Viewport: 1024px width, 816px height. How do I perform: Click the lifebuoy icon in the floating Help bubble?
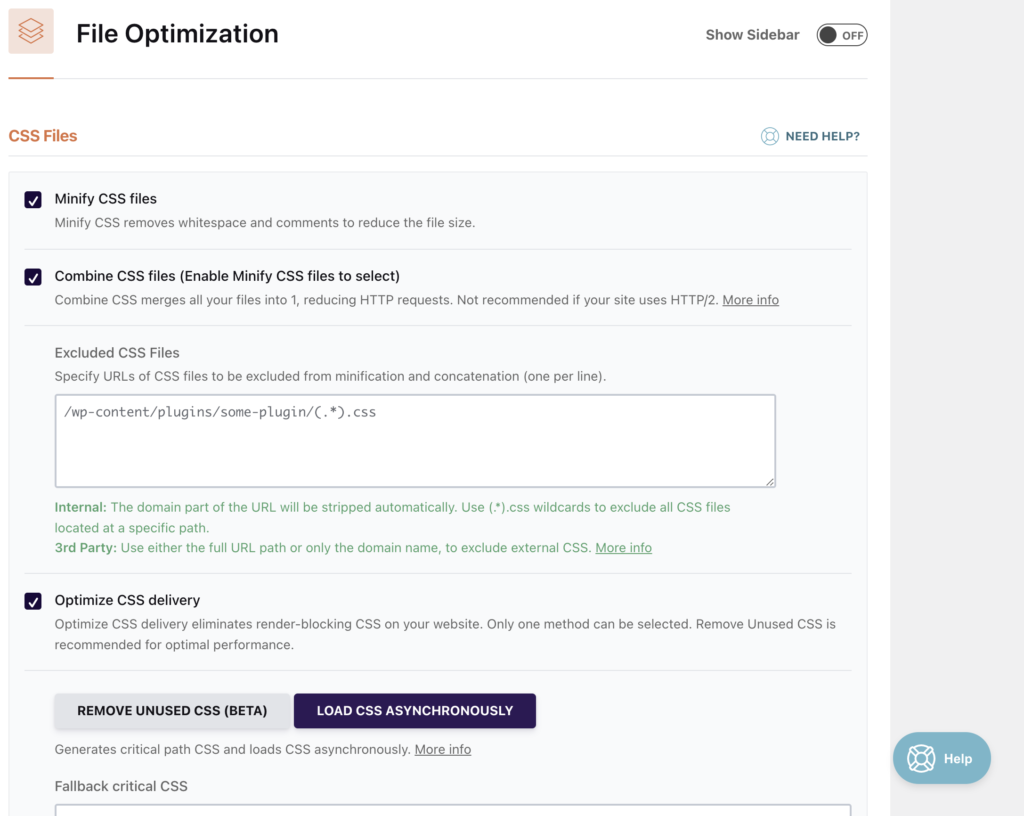pos(921,758)
